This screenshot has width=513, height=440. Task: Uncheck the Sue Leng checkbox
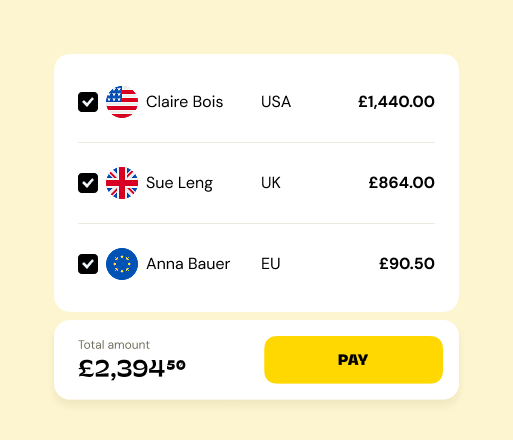(88, 183)
